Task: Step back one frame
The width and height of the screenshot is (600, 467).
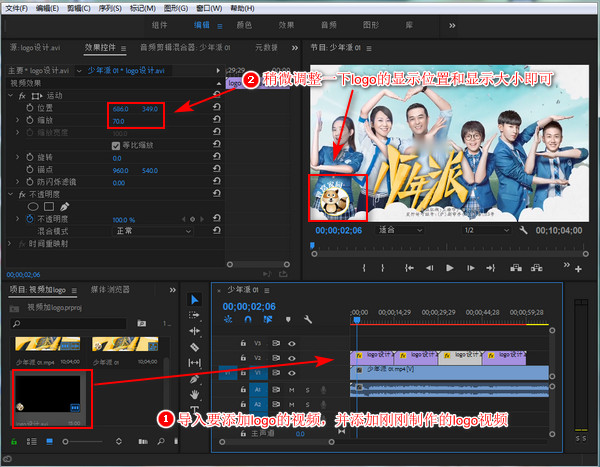Action: coord(430,268)
